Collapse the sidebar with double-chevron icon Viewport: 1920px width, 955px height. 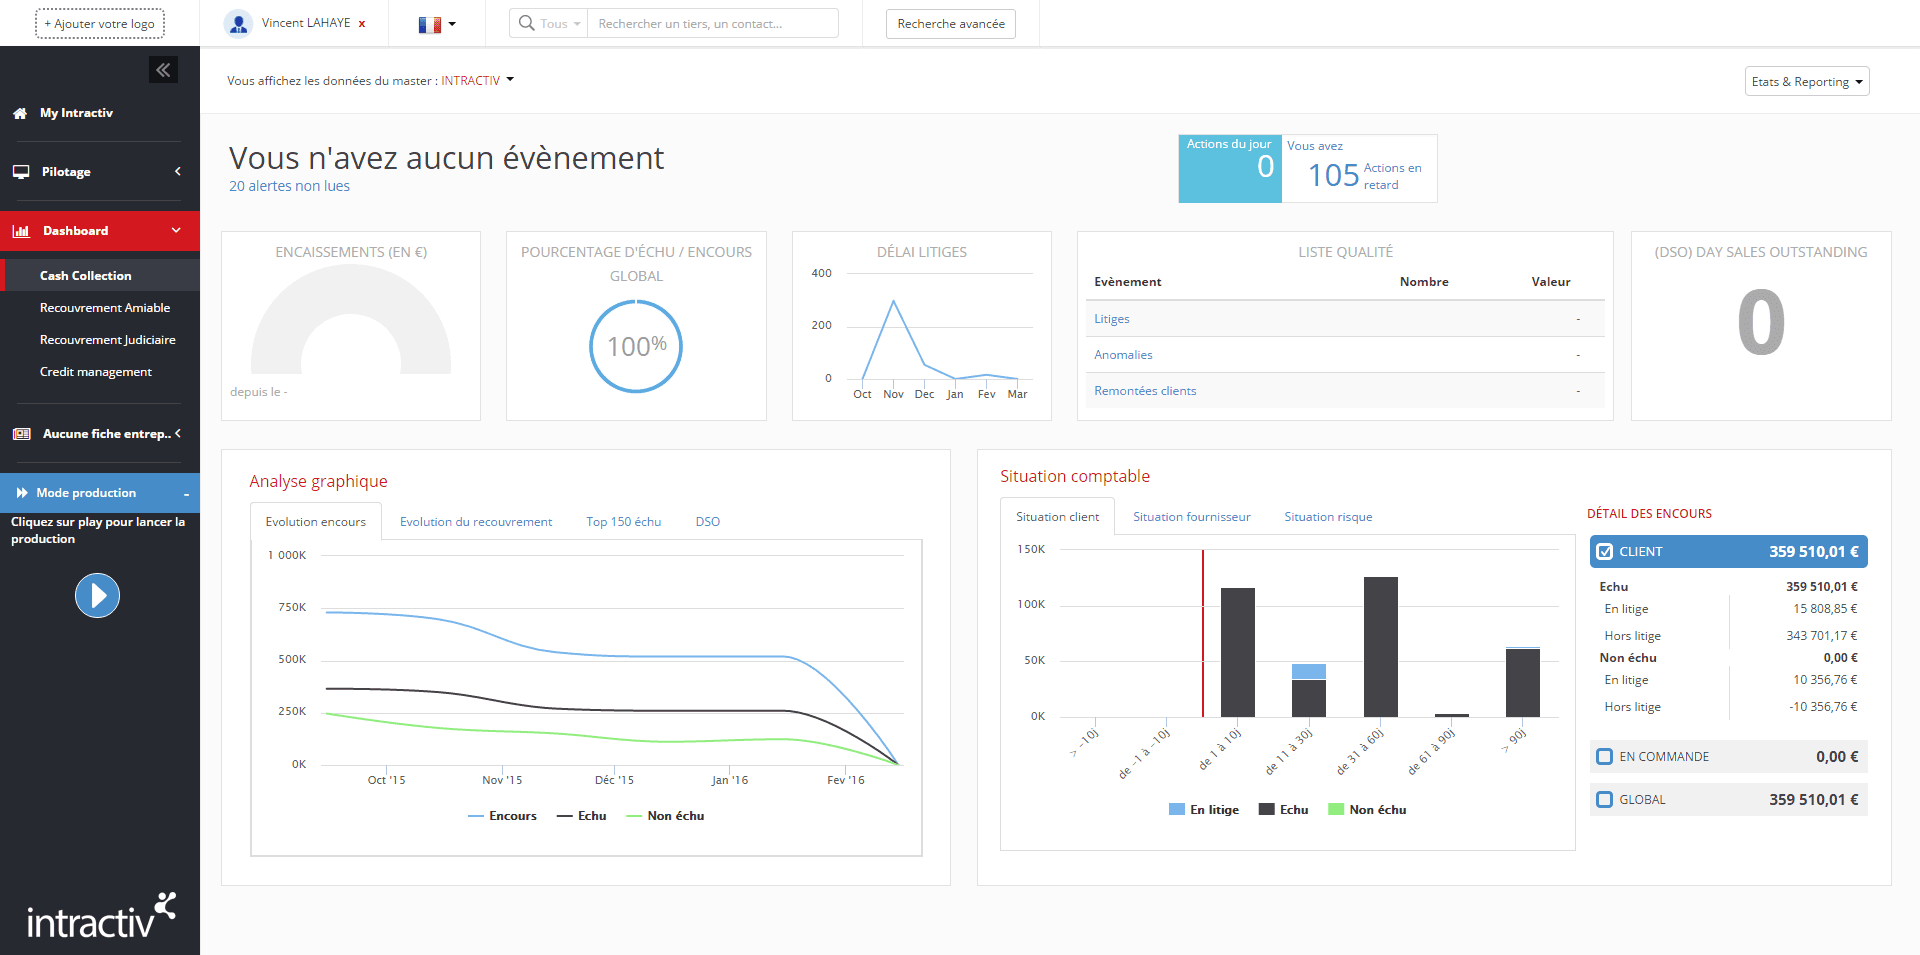point(163,70)
